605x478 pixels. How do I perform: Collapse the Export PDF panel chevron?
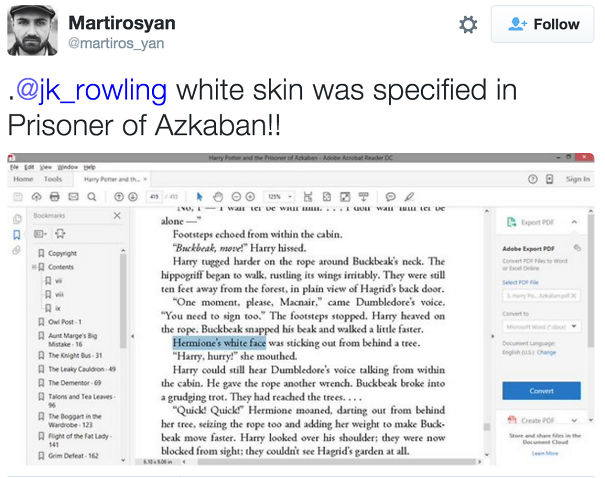coord(574,222)
